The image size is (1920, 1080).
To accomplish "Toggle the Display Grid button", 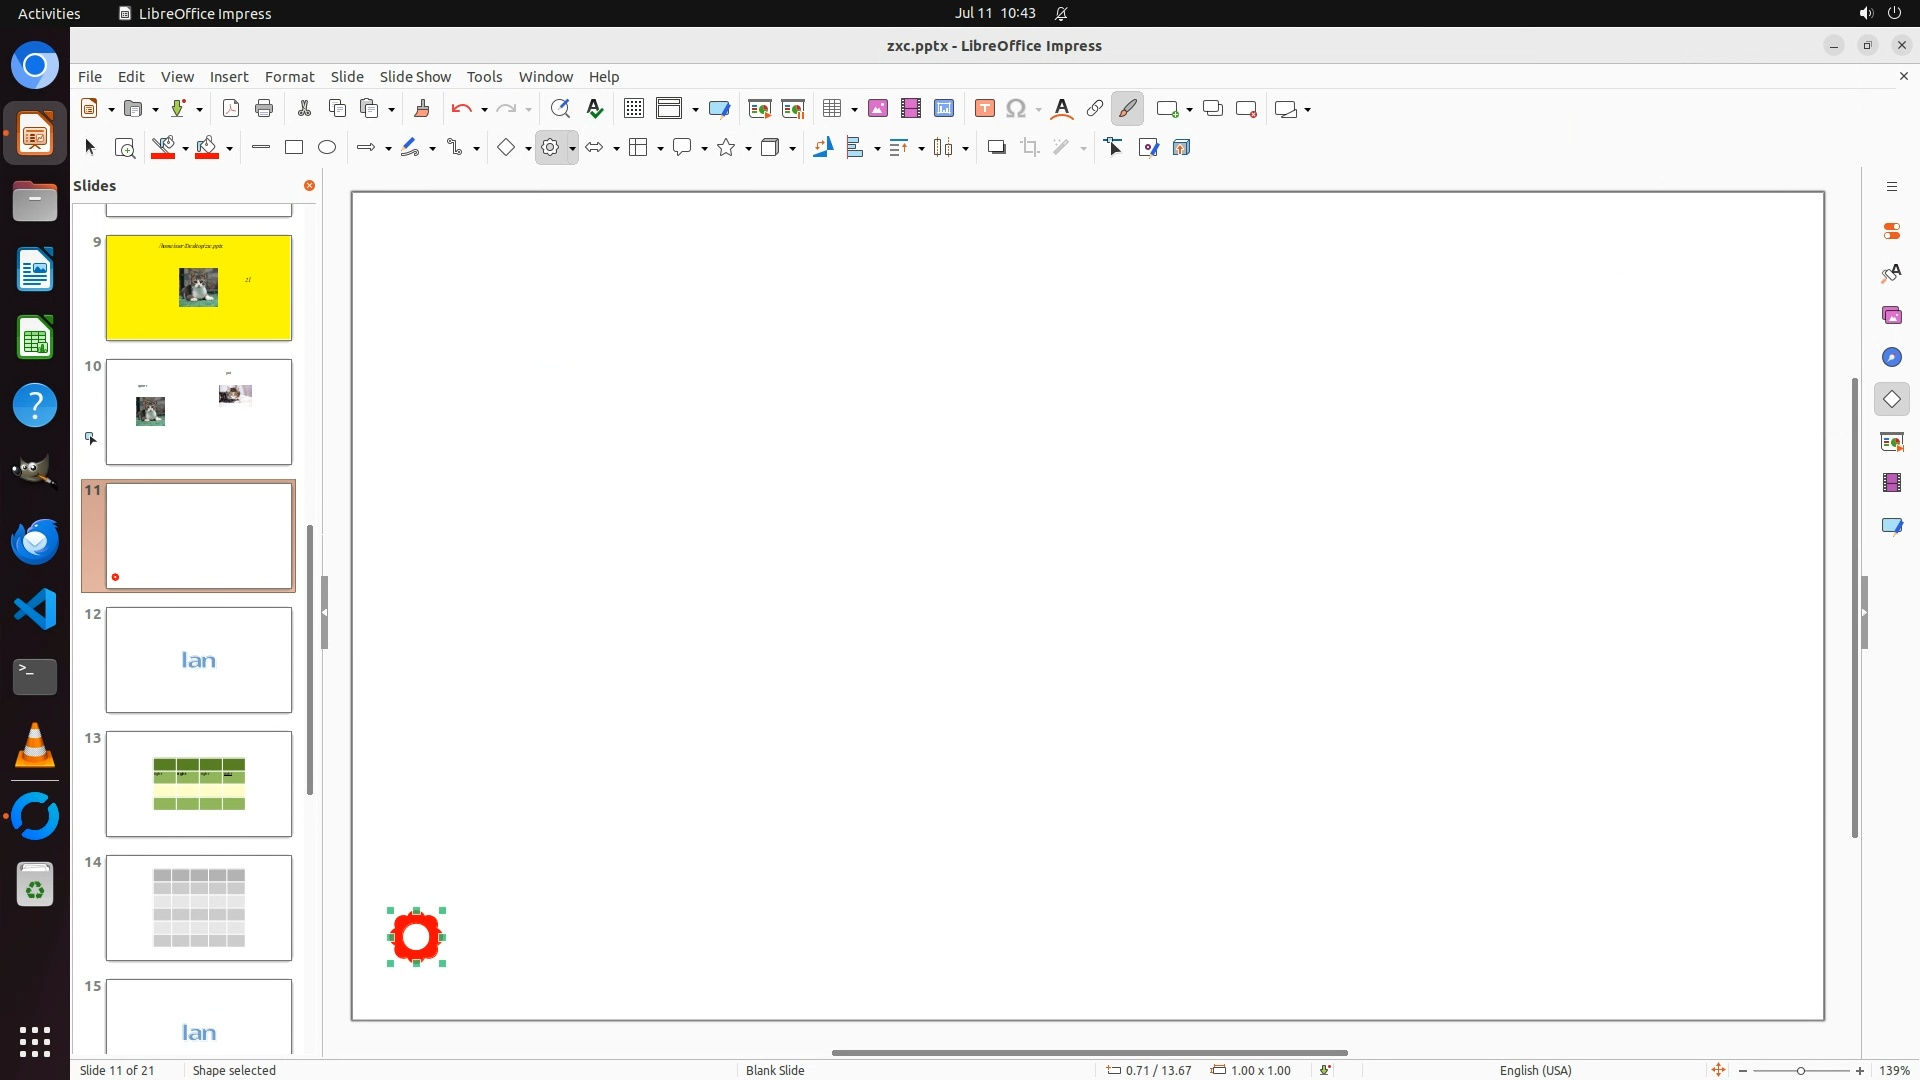I will pos(633,109).
